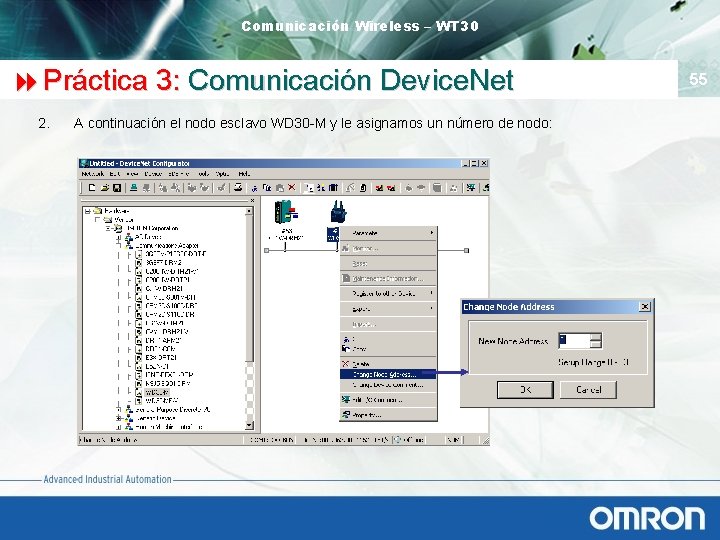Click the red X Delete toolbar icon
720x540 pixels.
tap(292, 187)
